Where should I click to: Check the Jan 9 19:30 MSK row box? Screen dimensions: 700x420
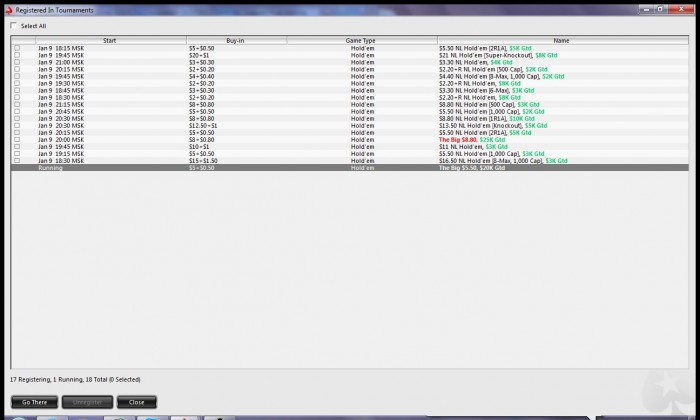17,83
